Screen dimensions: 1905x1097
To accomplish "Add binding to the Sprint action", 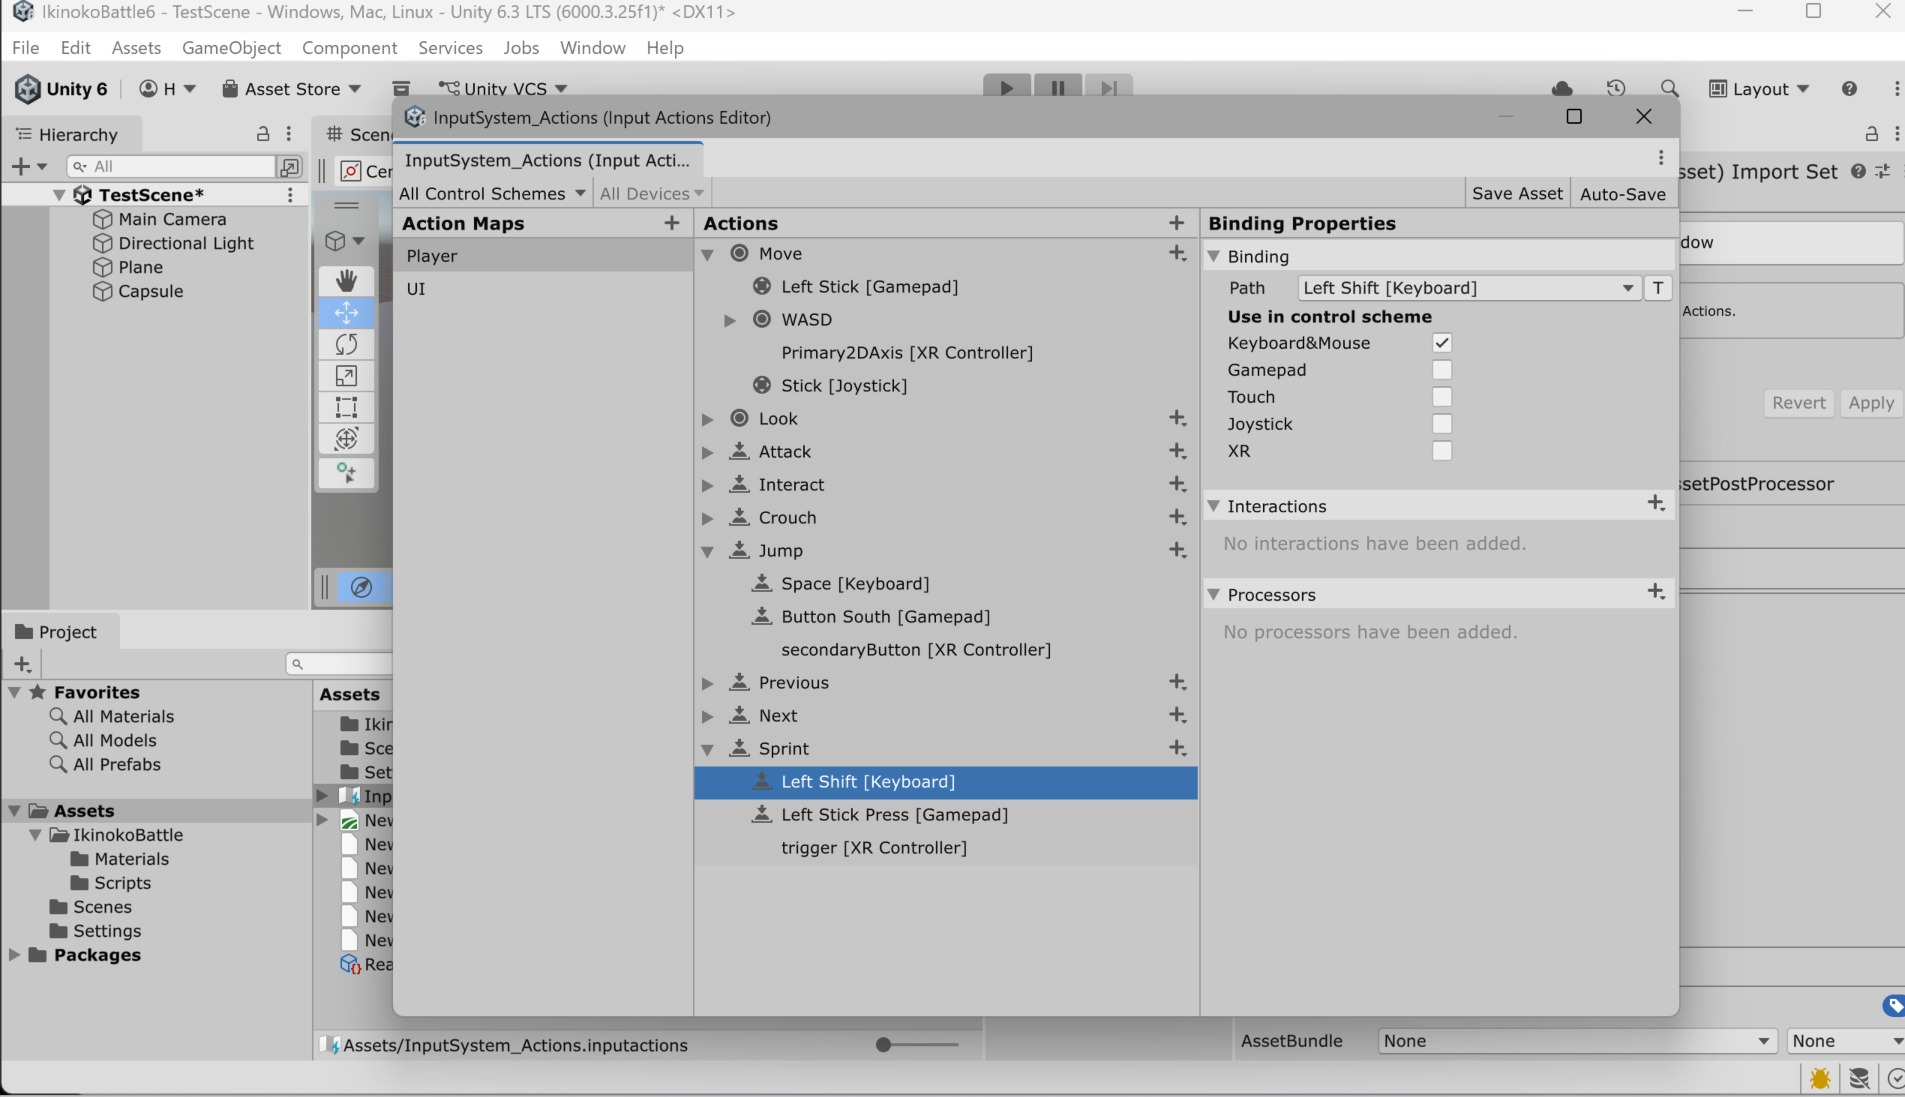I will click(x=1178, y=748).
